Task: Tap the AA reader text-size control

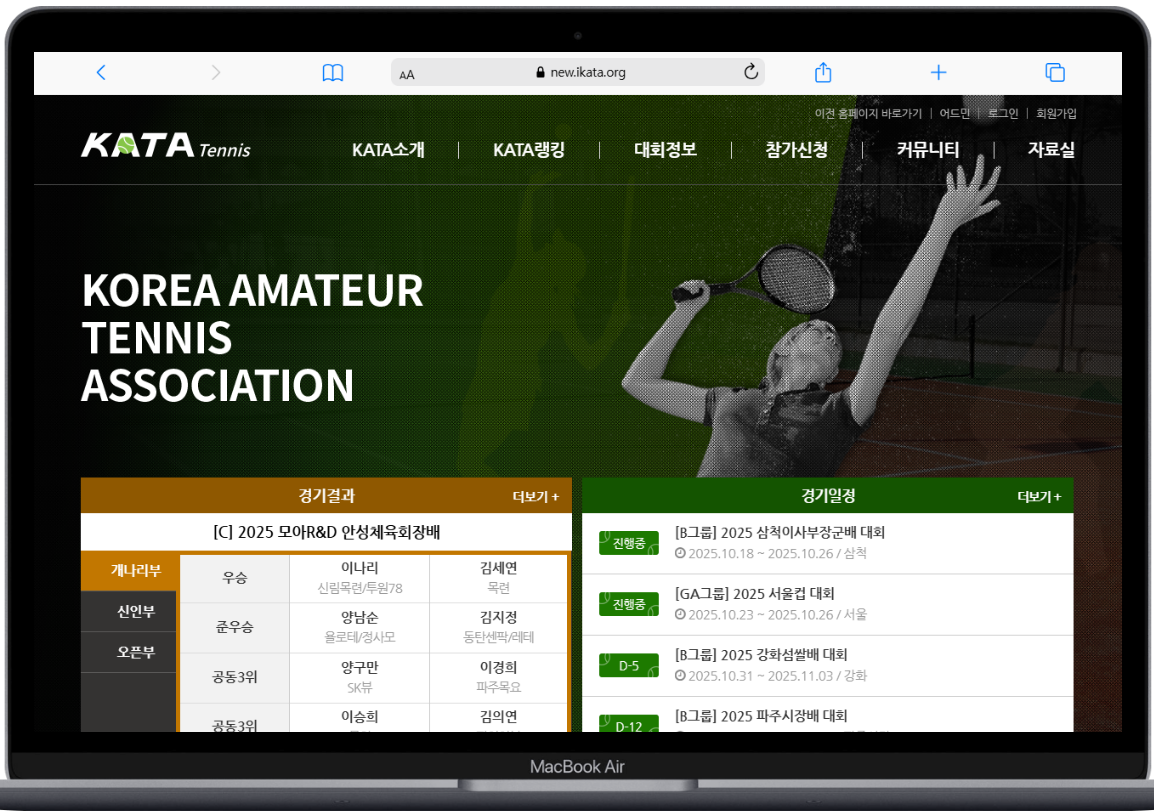Action: click(x=407, y=74)
